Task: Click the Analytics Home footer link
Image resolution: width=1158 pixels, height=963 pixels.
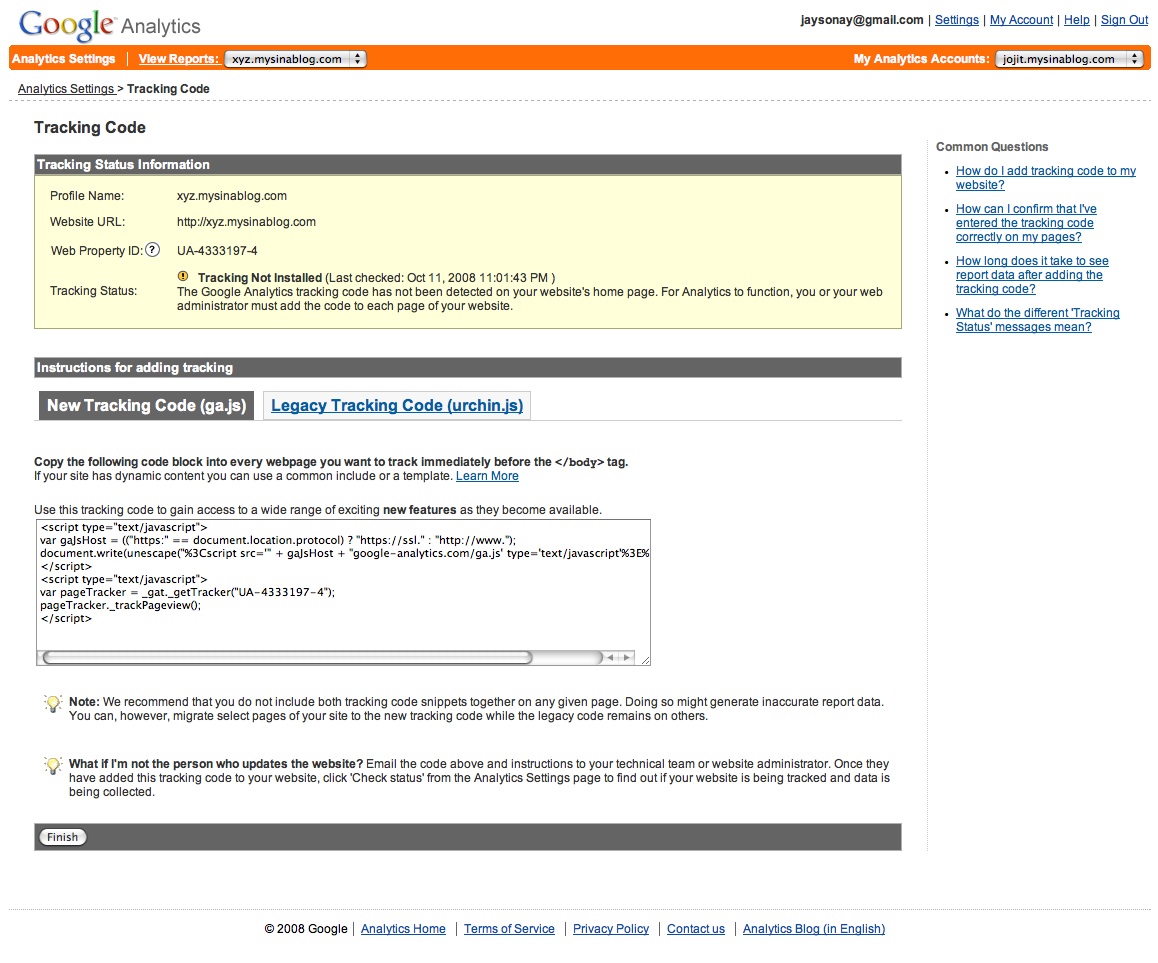Action: (403, 929)
